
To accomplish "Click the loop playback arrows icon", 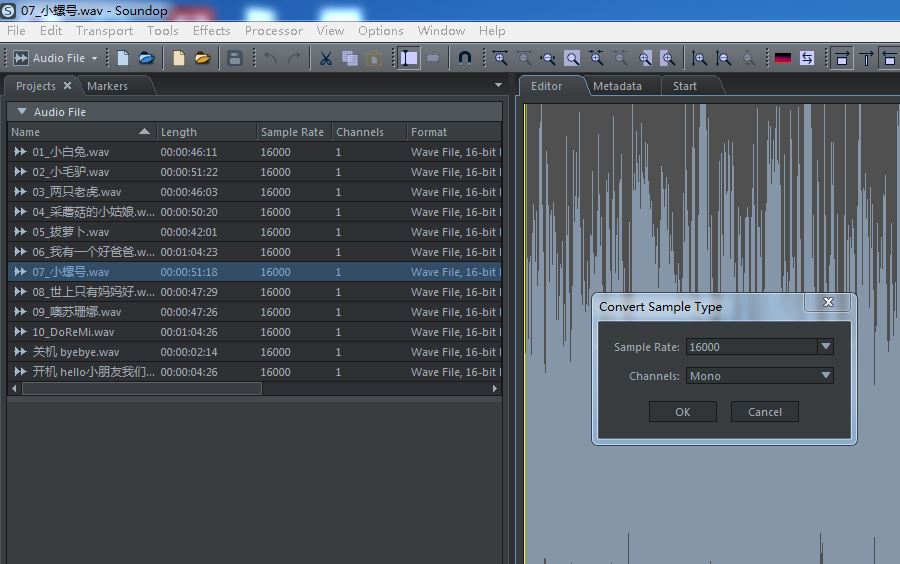I will pos(807,58).
